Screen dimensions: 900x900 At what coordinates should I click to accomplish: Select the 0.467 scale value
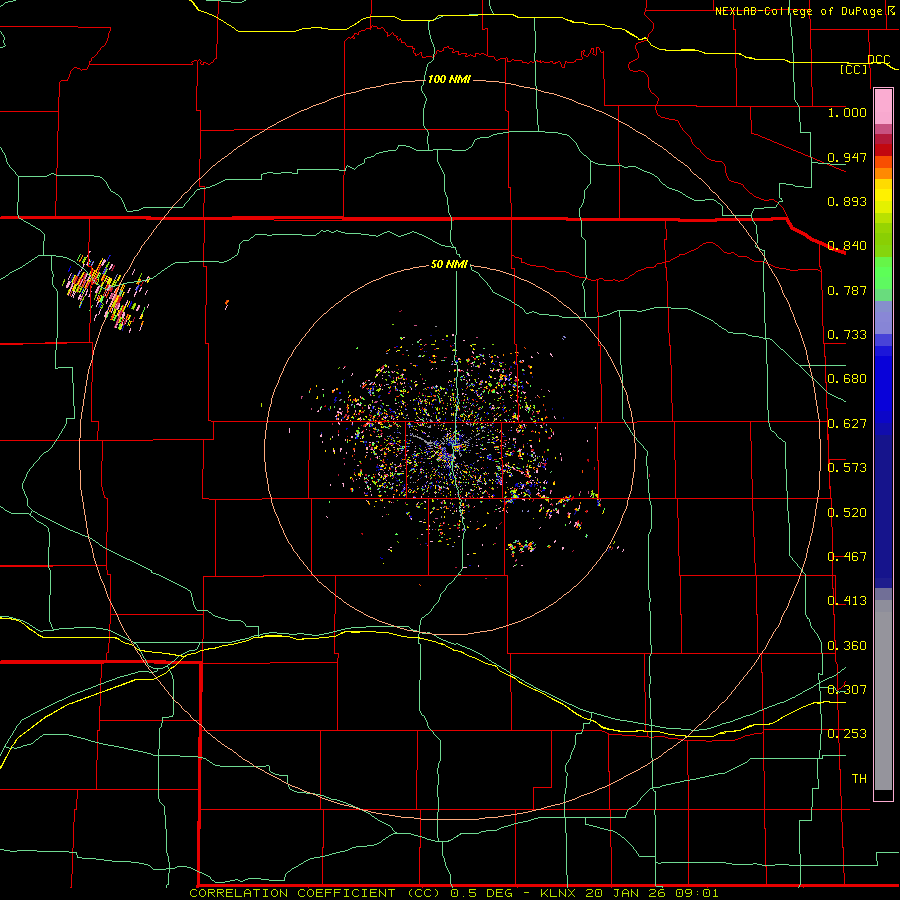[x=847, y=556]
